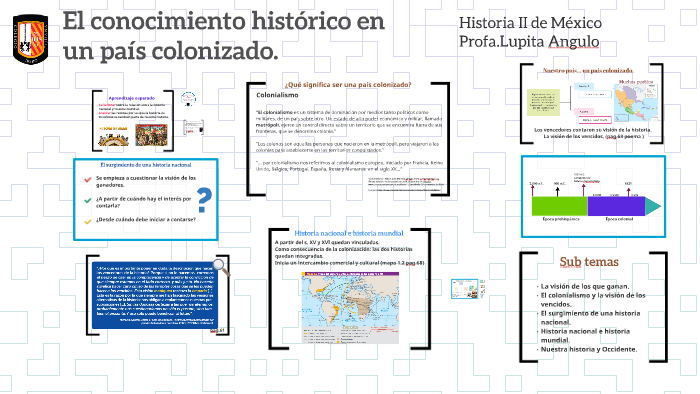Click 'El surgimiento de una historia nacional.' subtema bullet
This screenshot has height=394, width=700.
pyautogui.click(x=590, y=318)
